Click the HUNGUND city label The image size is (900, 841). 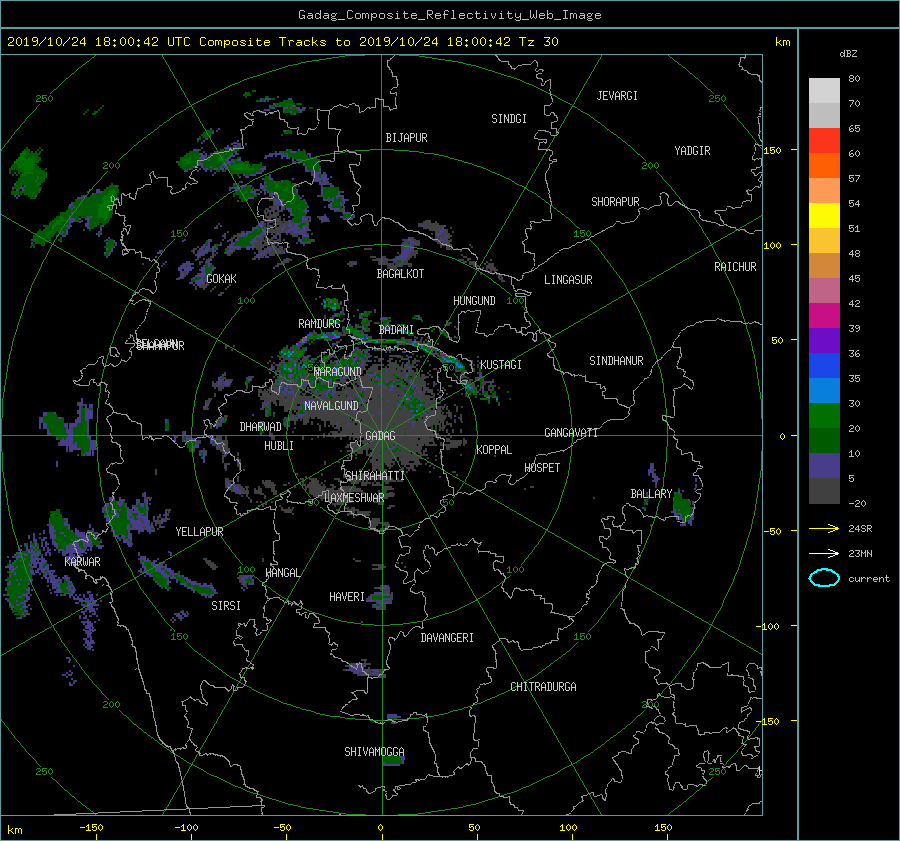[474, 301]
